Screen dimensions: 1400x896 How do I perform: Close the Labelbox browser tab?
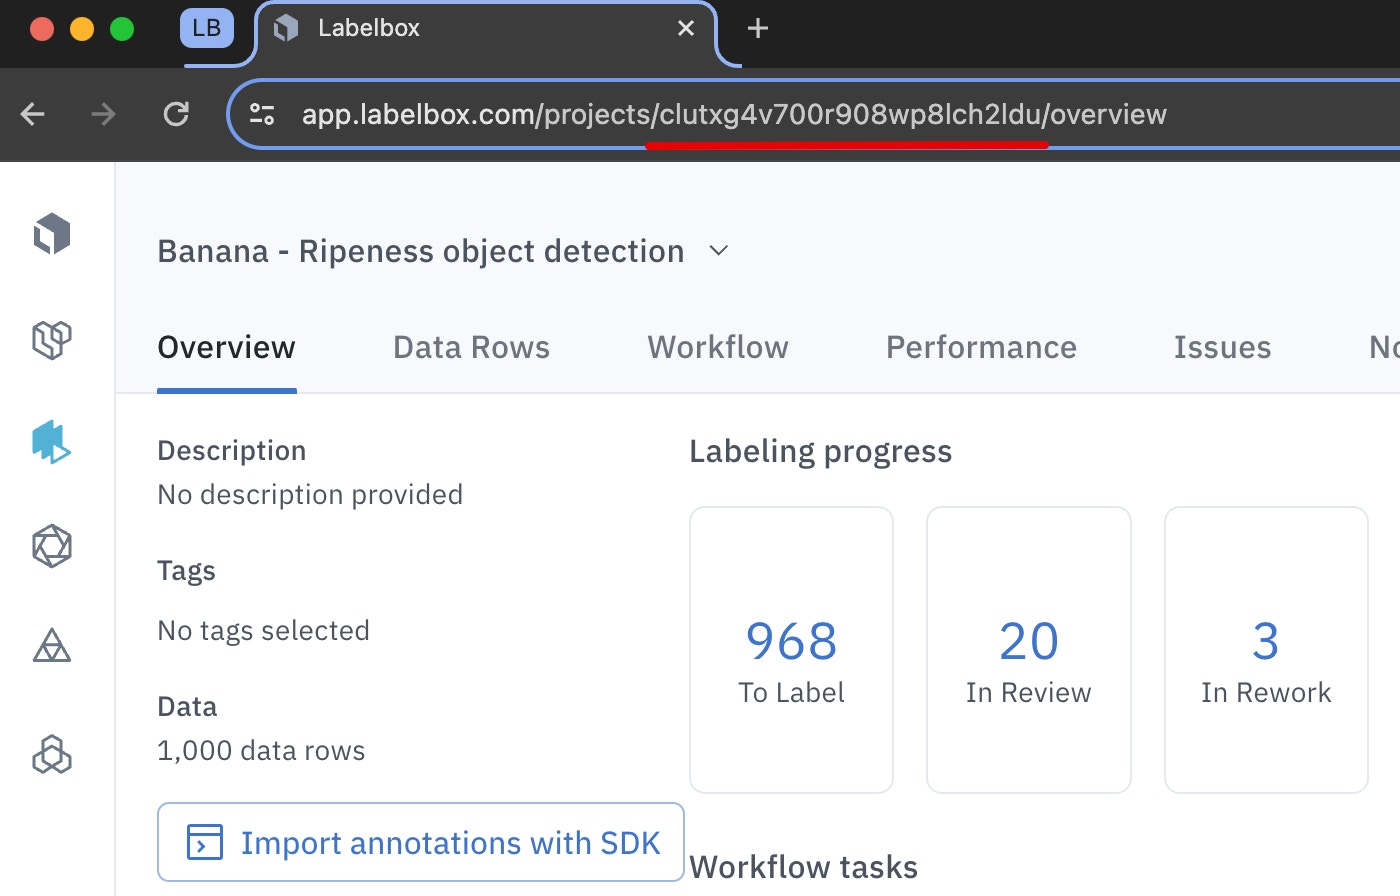[x=686, y=28]
